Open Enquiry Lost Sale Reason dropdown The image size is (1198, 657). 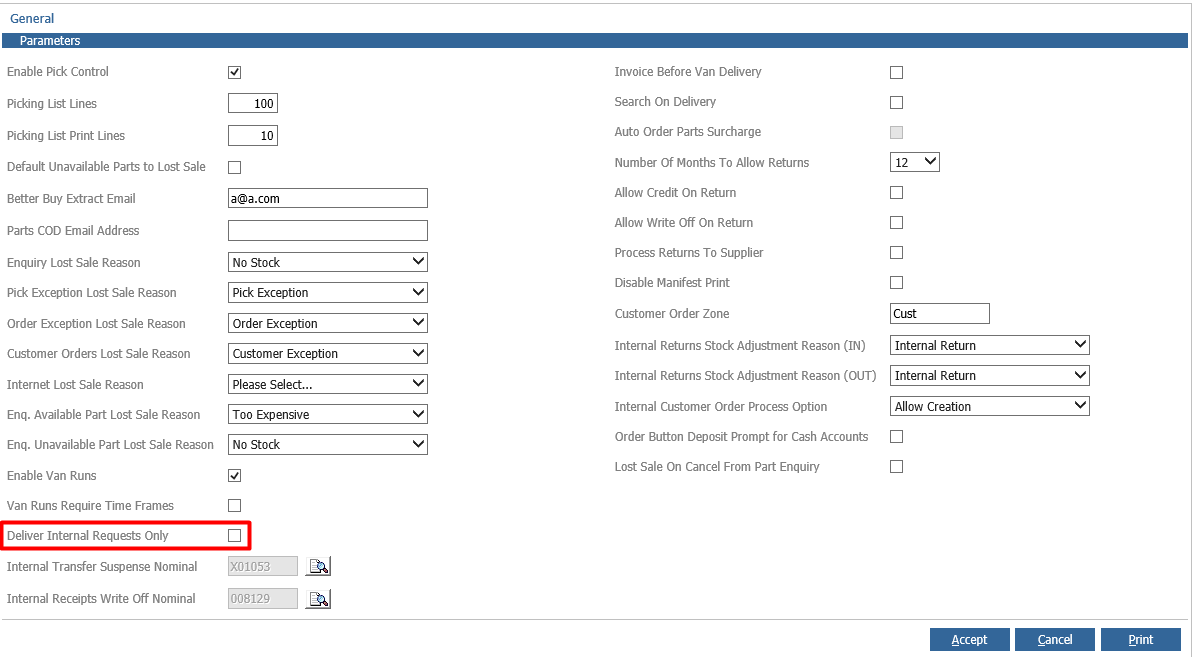[x=328, y=262]
